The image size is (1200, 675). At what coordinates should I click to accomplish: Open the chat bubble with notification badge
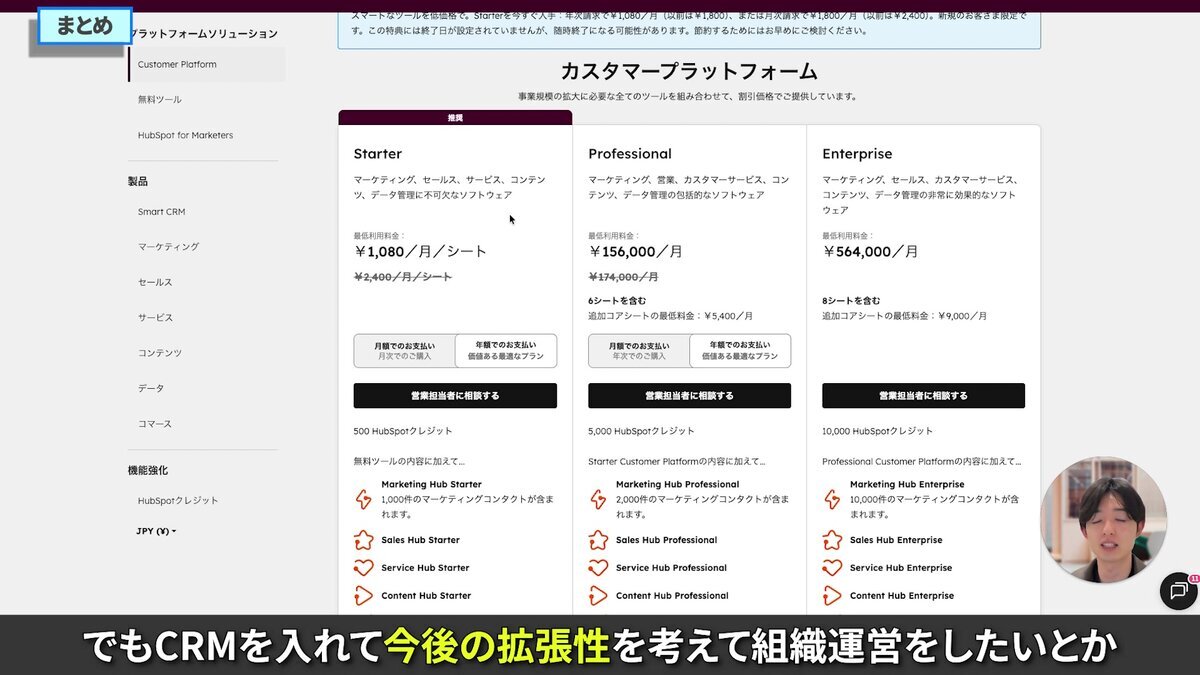pos(1179,592)
